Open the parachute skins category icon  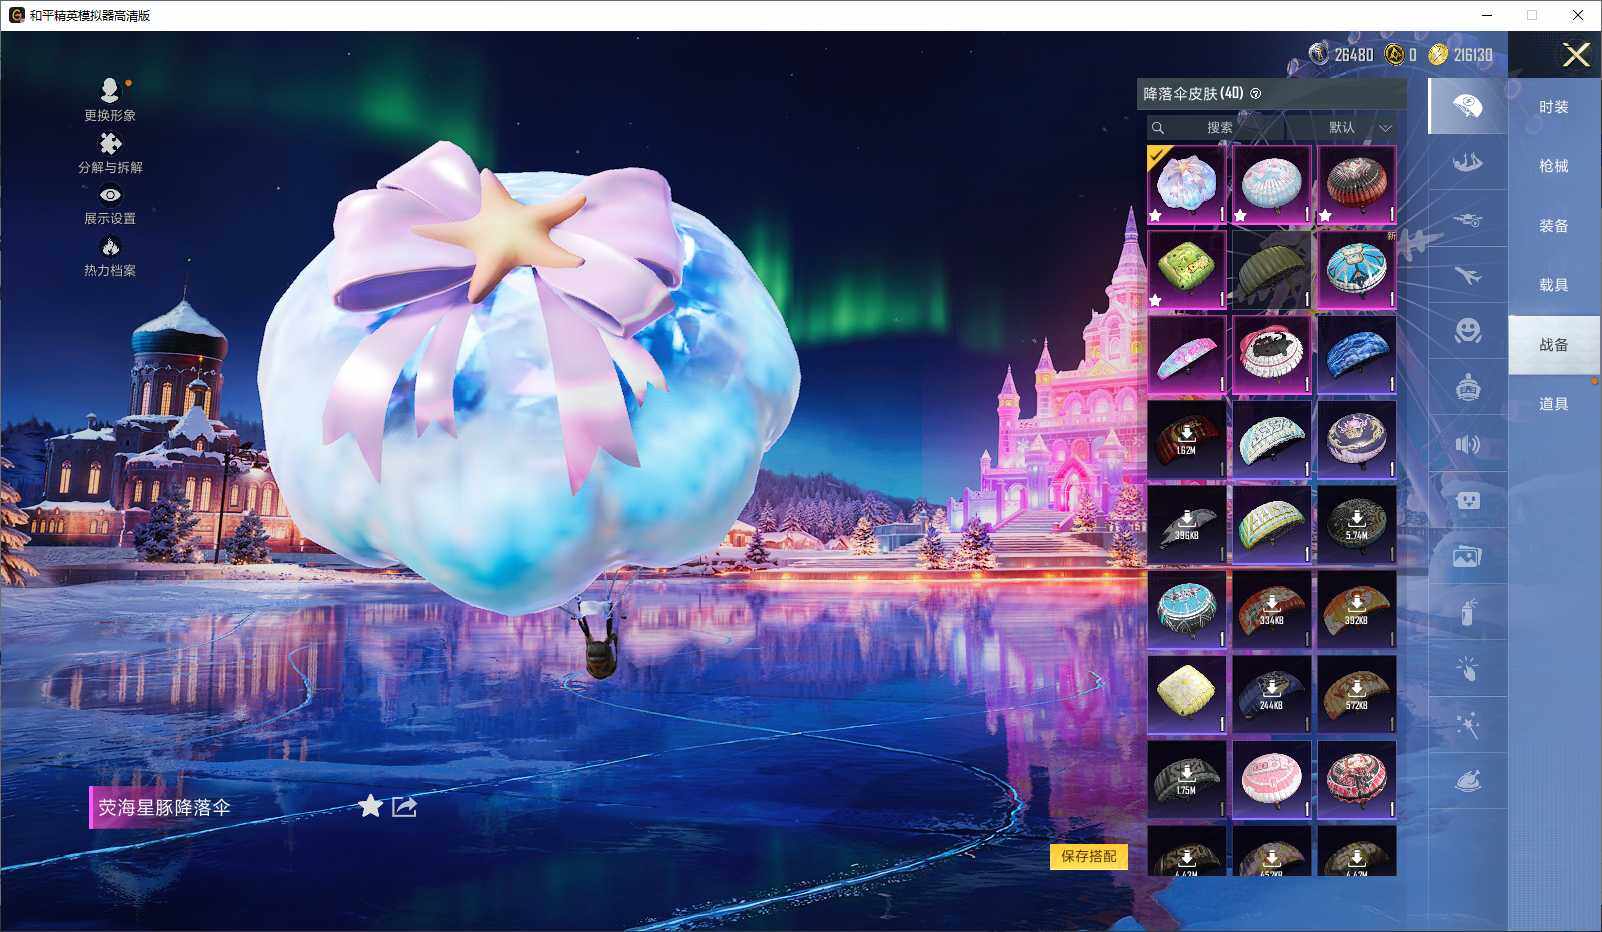tap(1467, 106)
